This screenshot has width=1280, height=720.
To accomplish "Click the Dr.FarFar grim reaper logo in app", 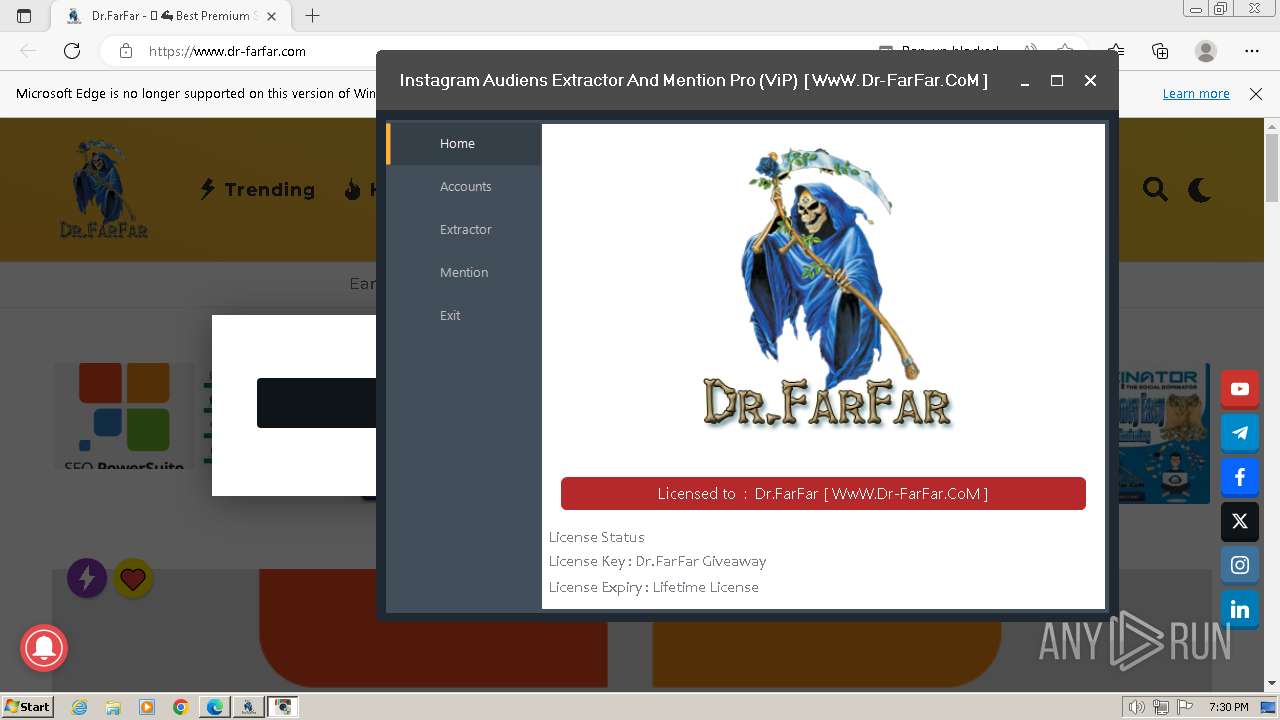I will tap(826, 290).
